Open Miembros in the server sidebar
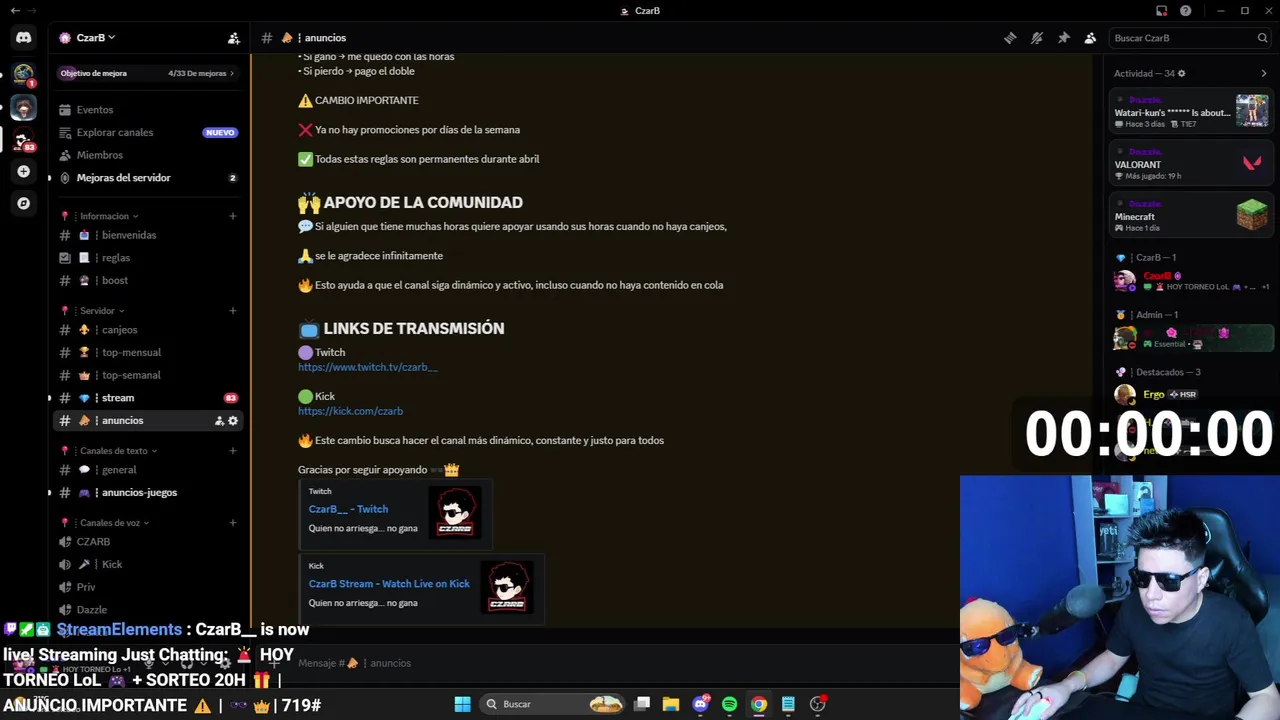The width and height of the screenshot is (1280, 720). pos(147,155)
